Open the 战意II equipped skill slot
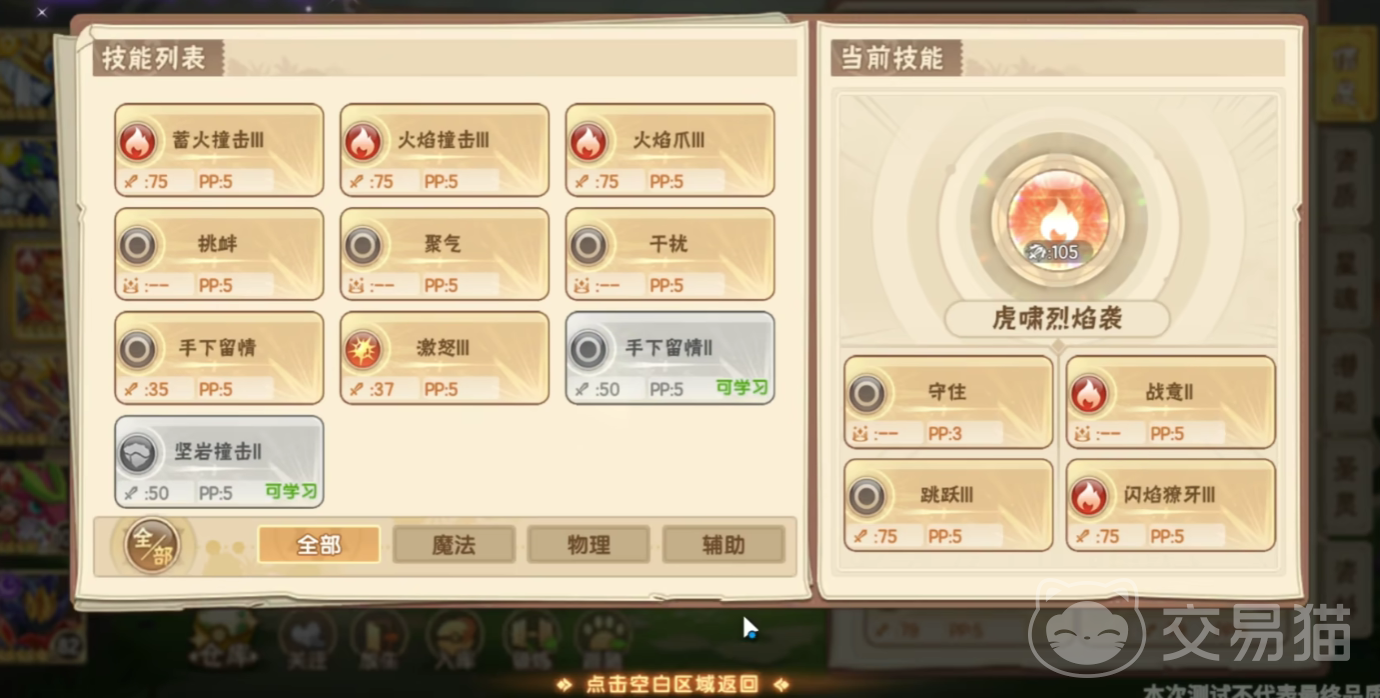 tap(1171, 402)
